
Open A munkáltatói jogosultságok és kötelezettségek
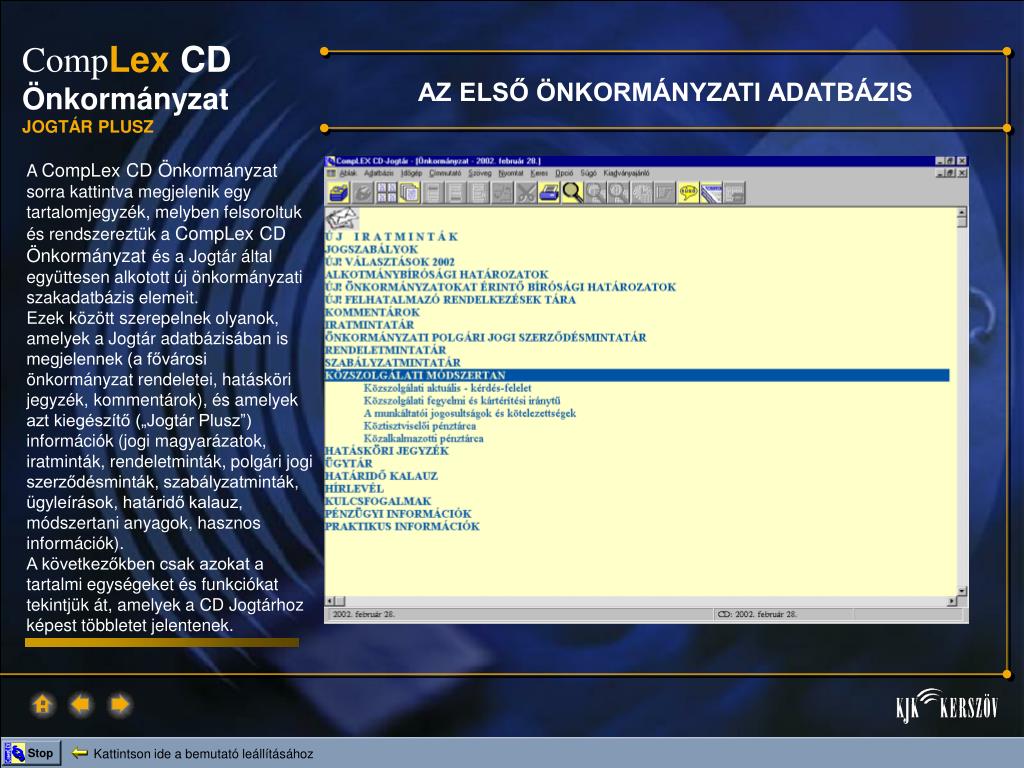[470, 413]
